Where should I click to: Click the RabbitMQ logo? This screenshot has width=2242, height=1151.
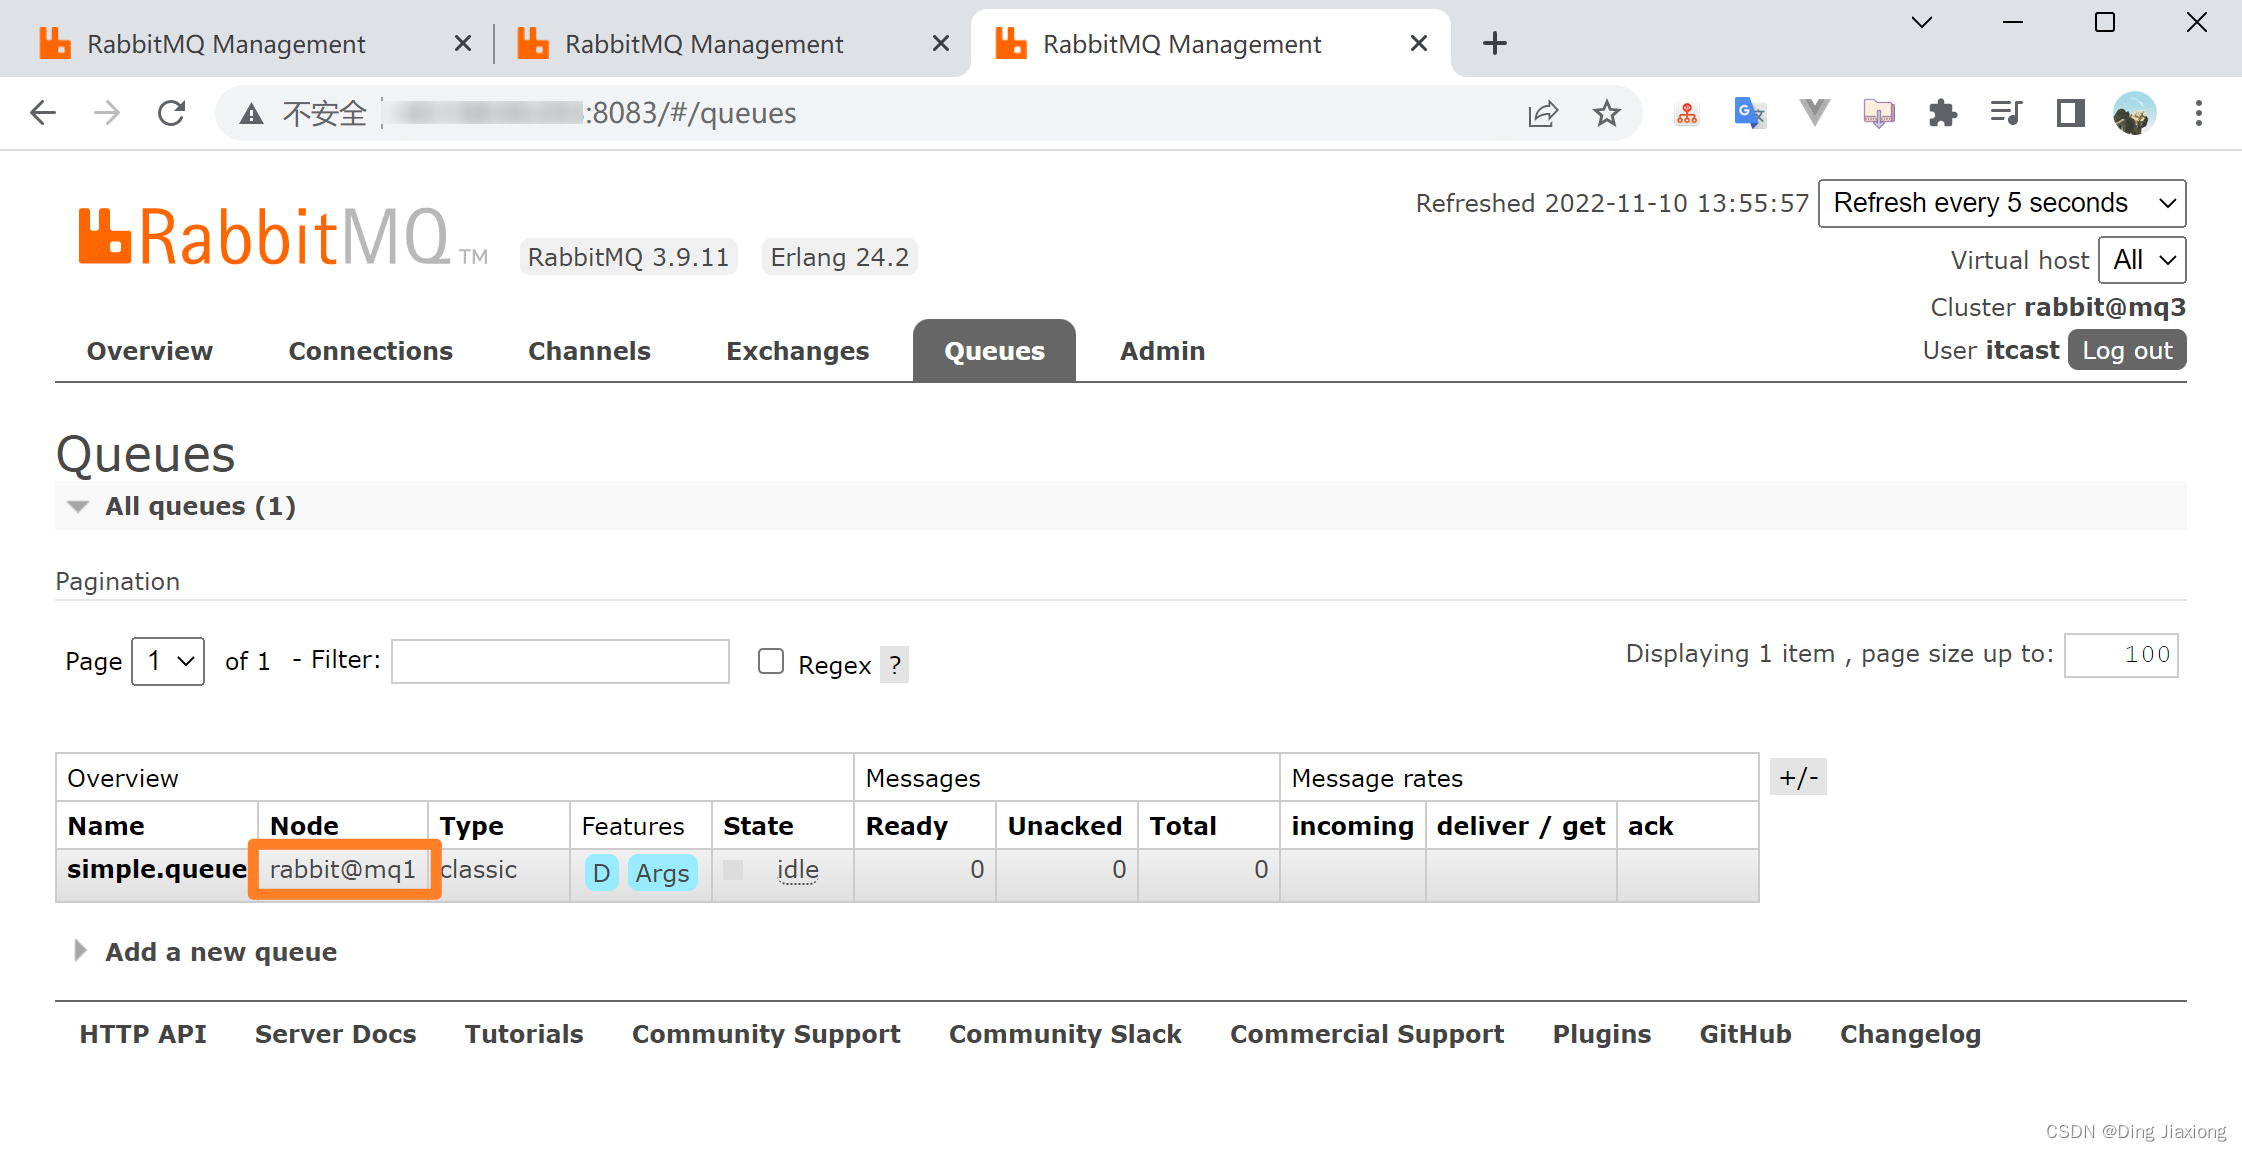[x=284, y=237]
